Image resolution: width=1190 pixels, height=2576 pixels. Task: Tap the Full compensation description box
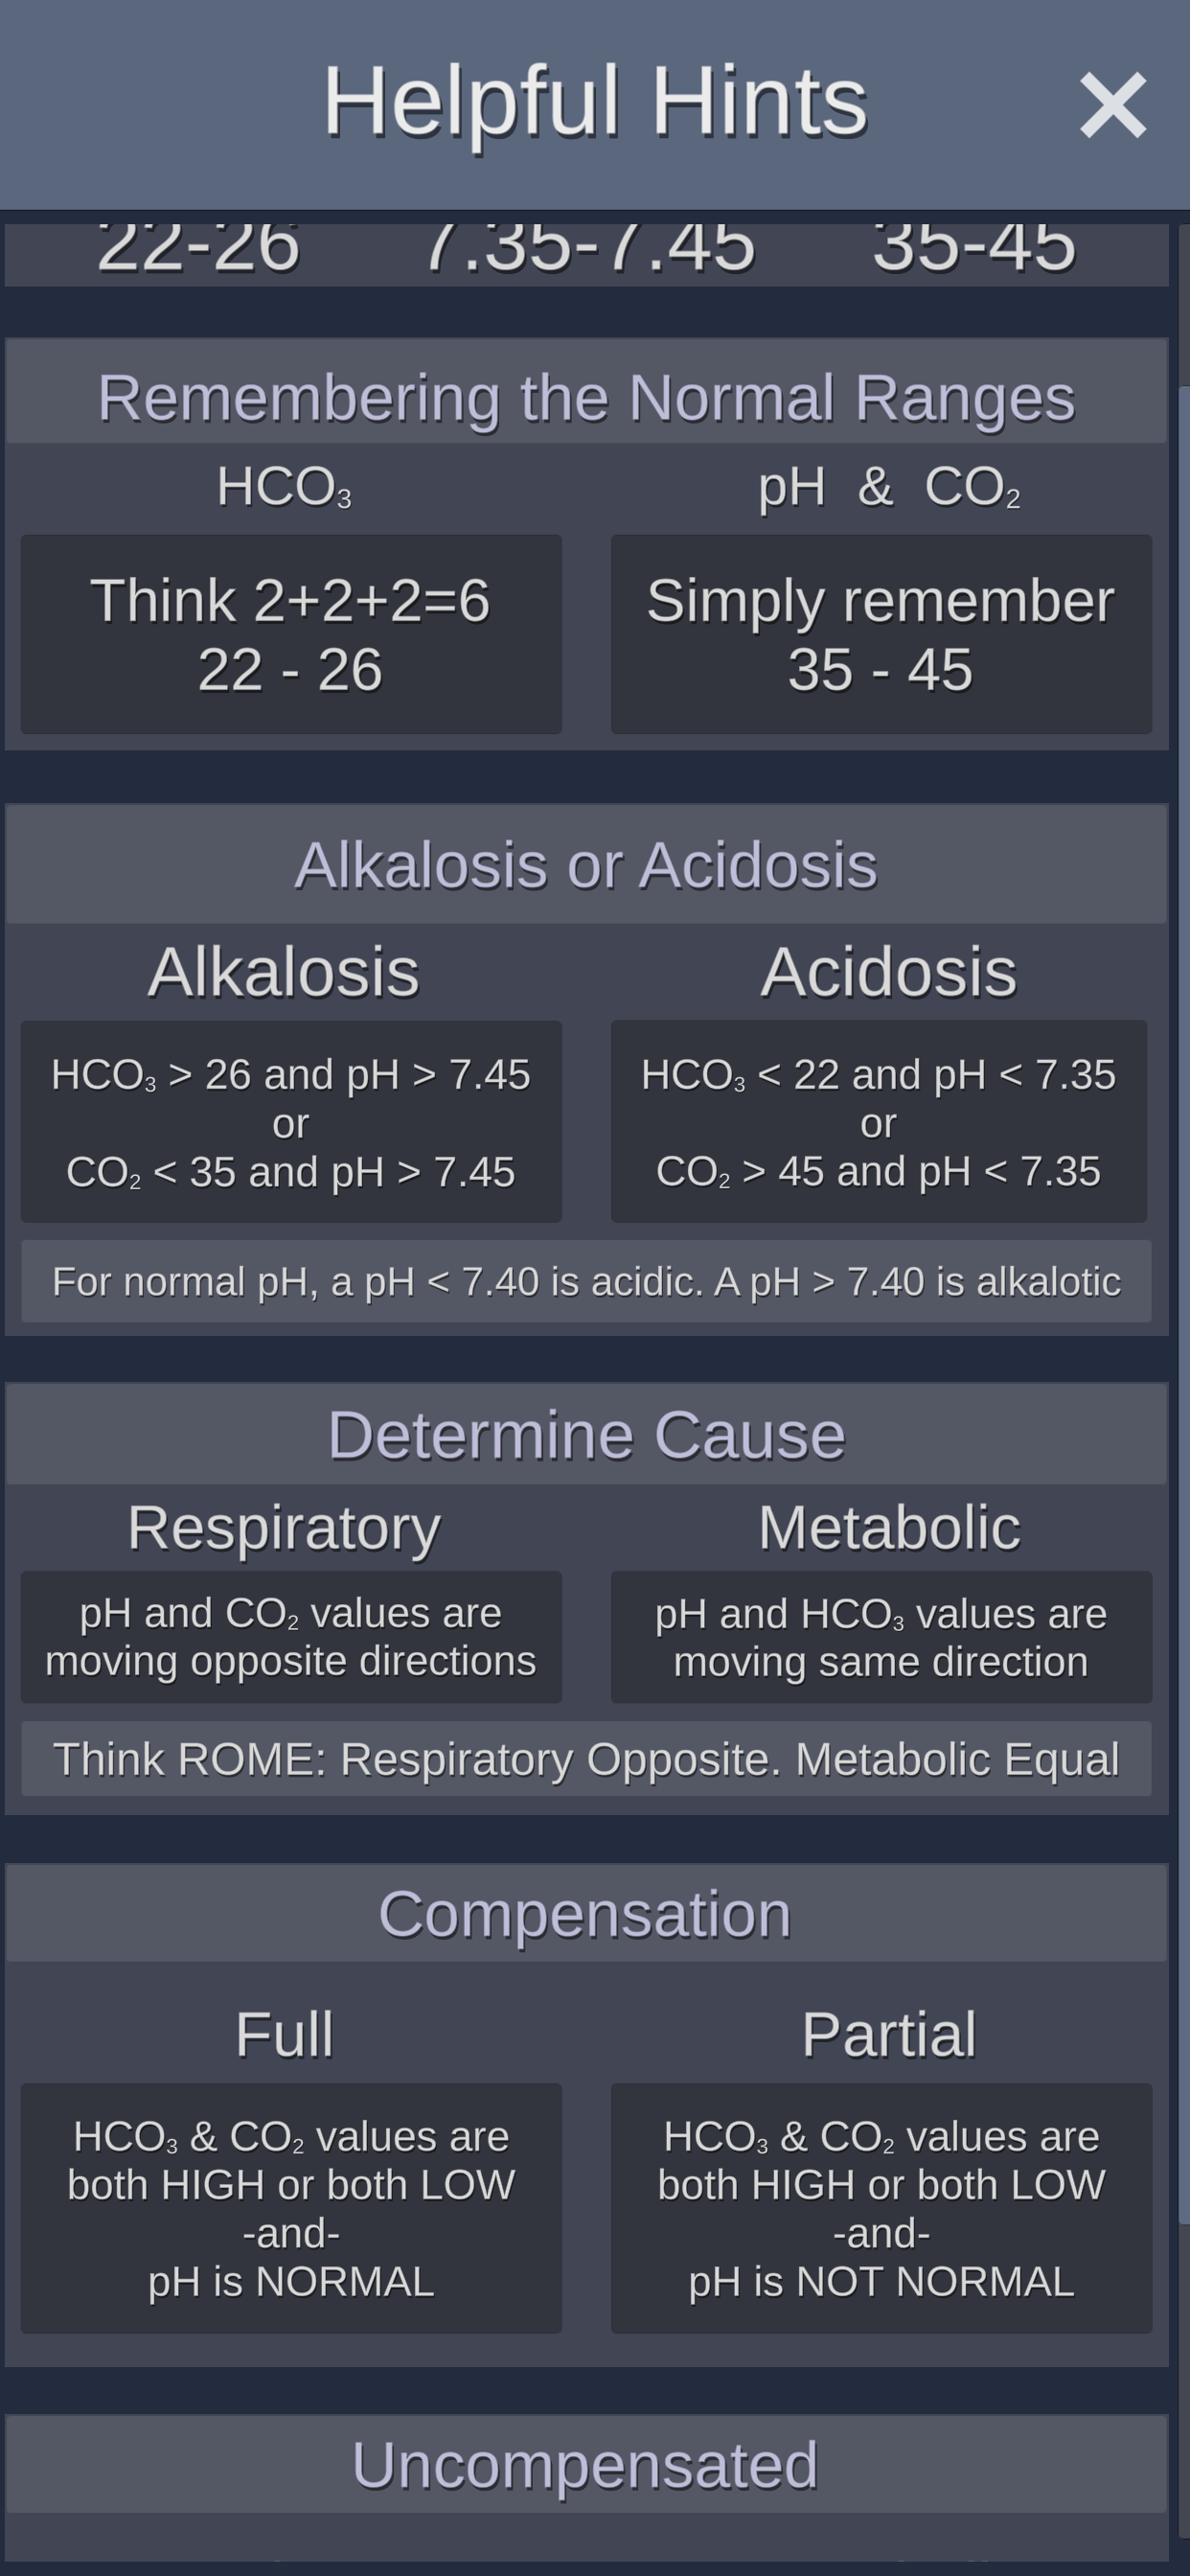(x=291, y=2209)
